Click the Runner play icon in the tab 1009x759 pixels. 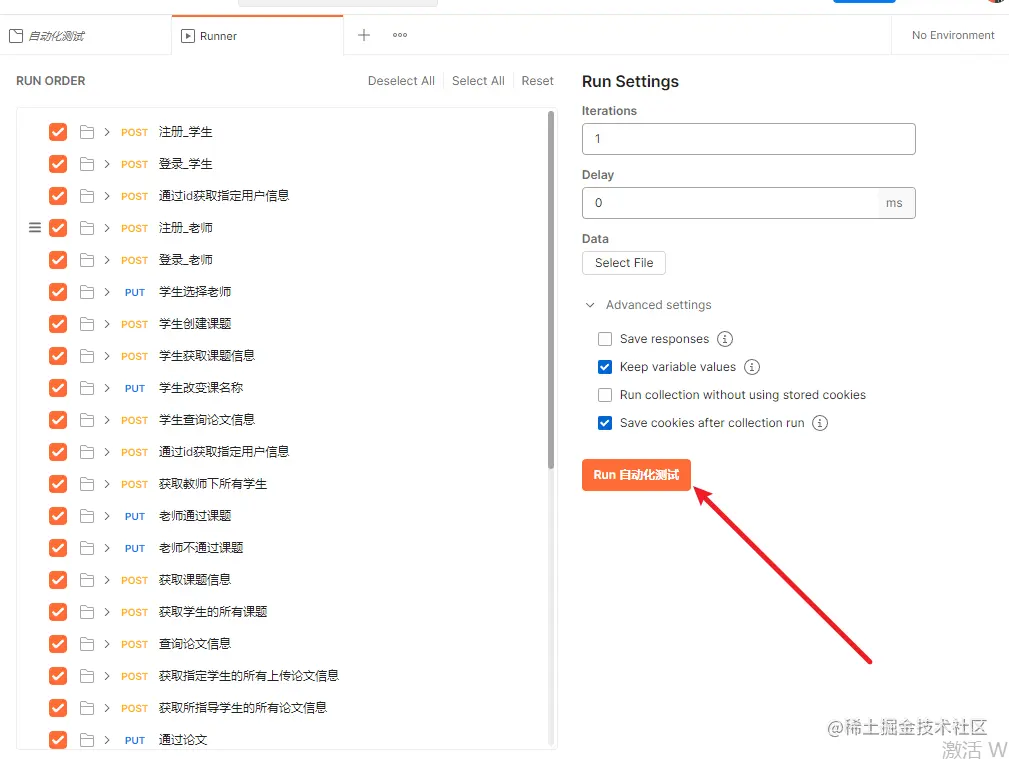coord(188,36)
